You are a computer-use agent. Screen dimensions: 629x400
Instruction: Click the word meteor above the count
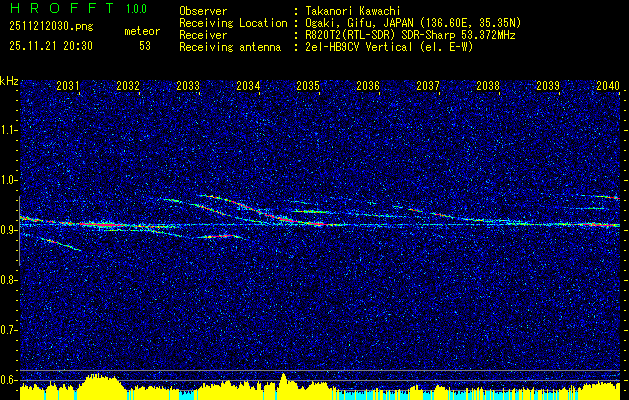click(142, 31)
